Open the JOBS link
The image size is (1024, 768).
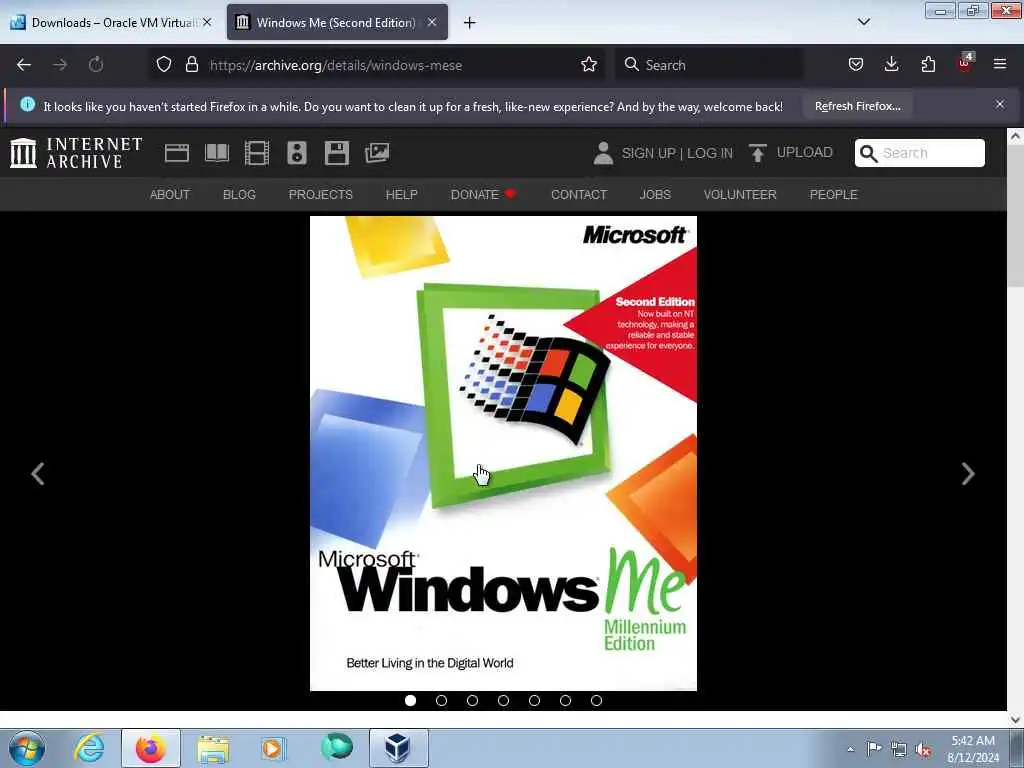coord(655,195)
